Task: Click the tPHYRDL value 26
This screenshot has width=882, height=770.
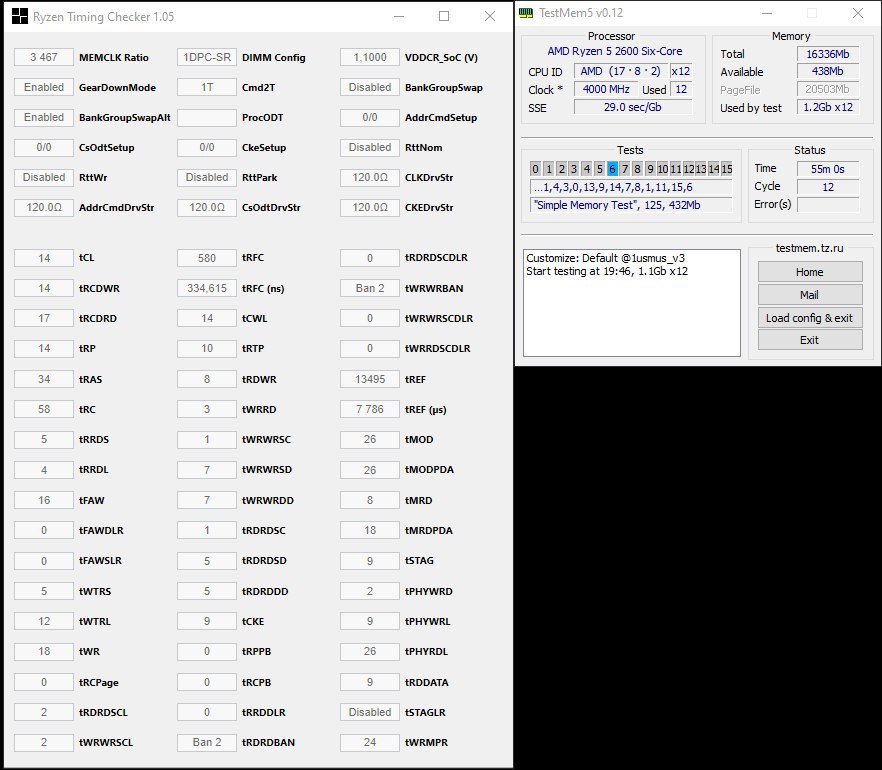Action: click(x=370, y=651)
